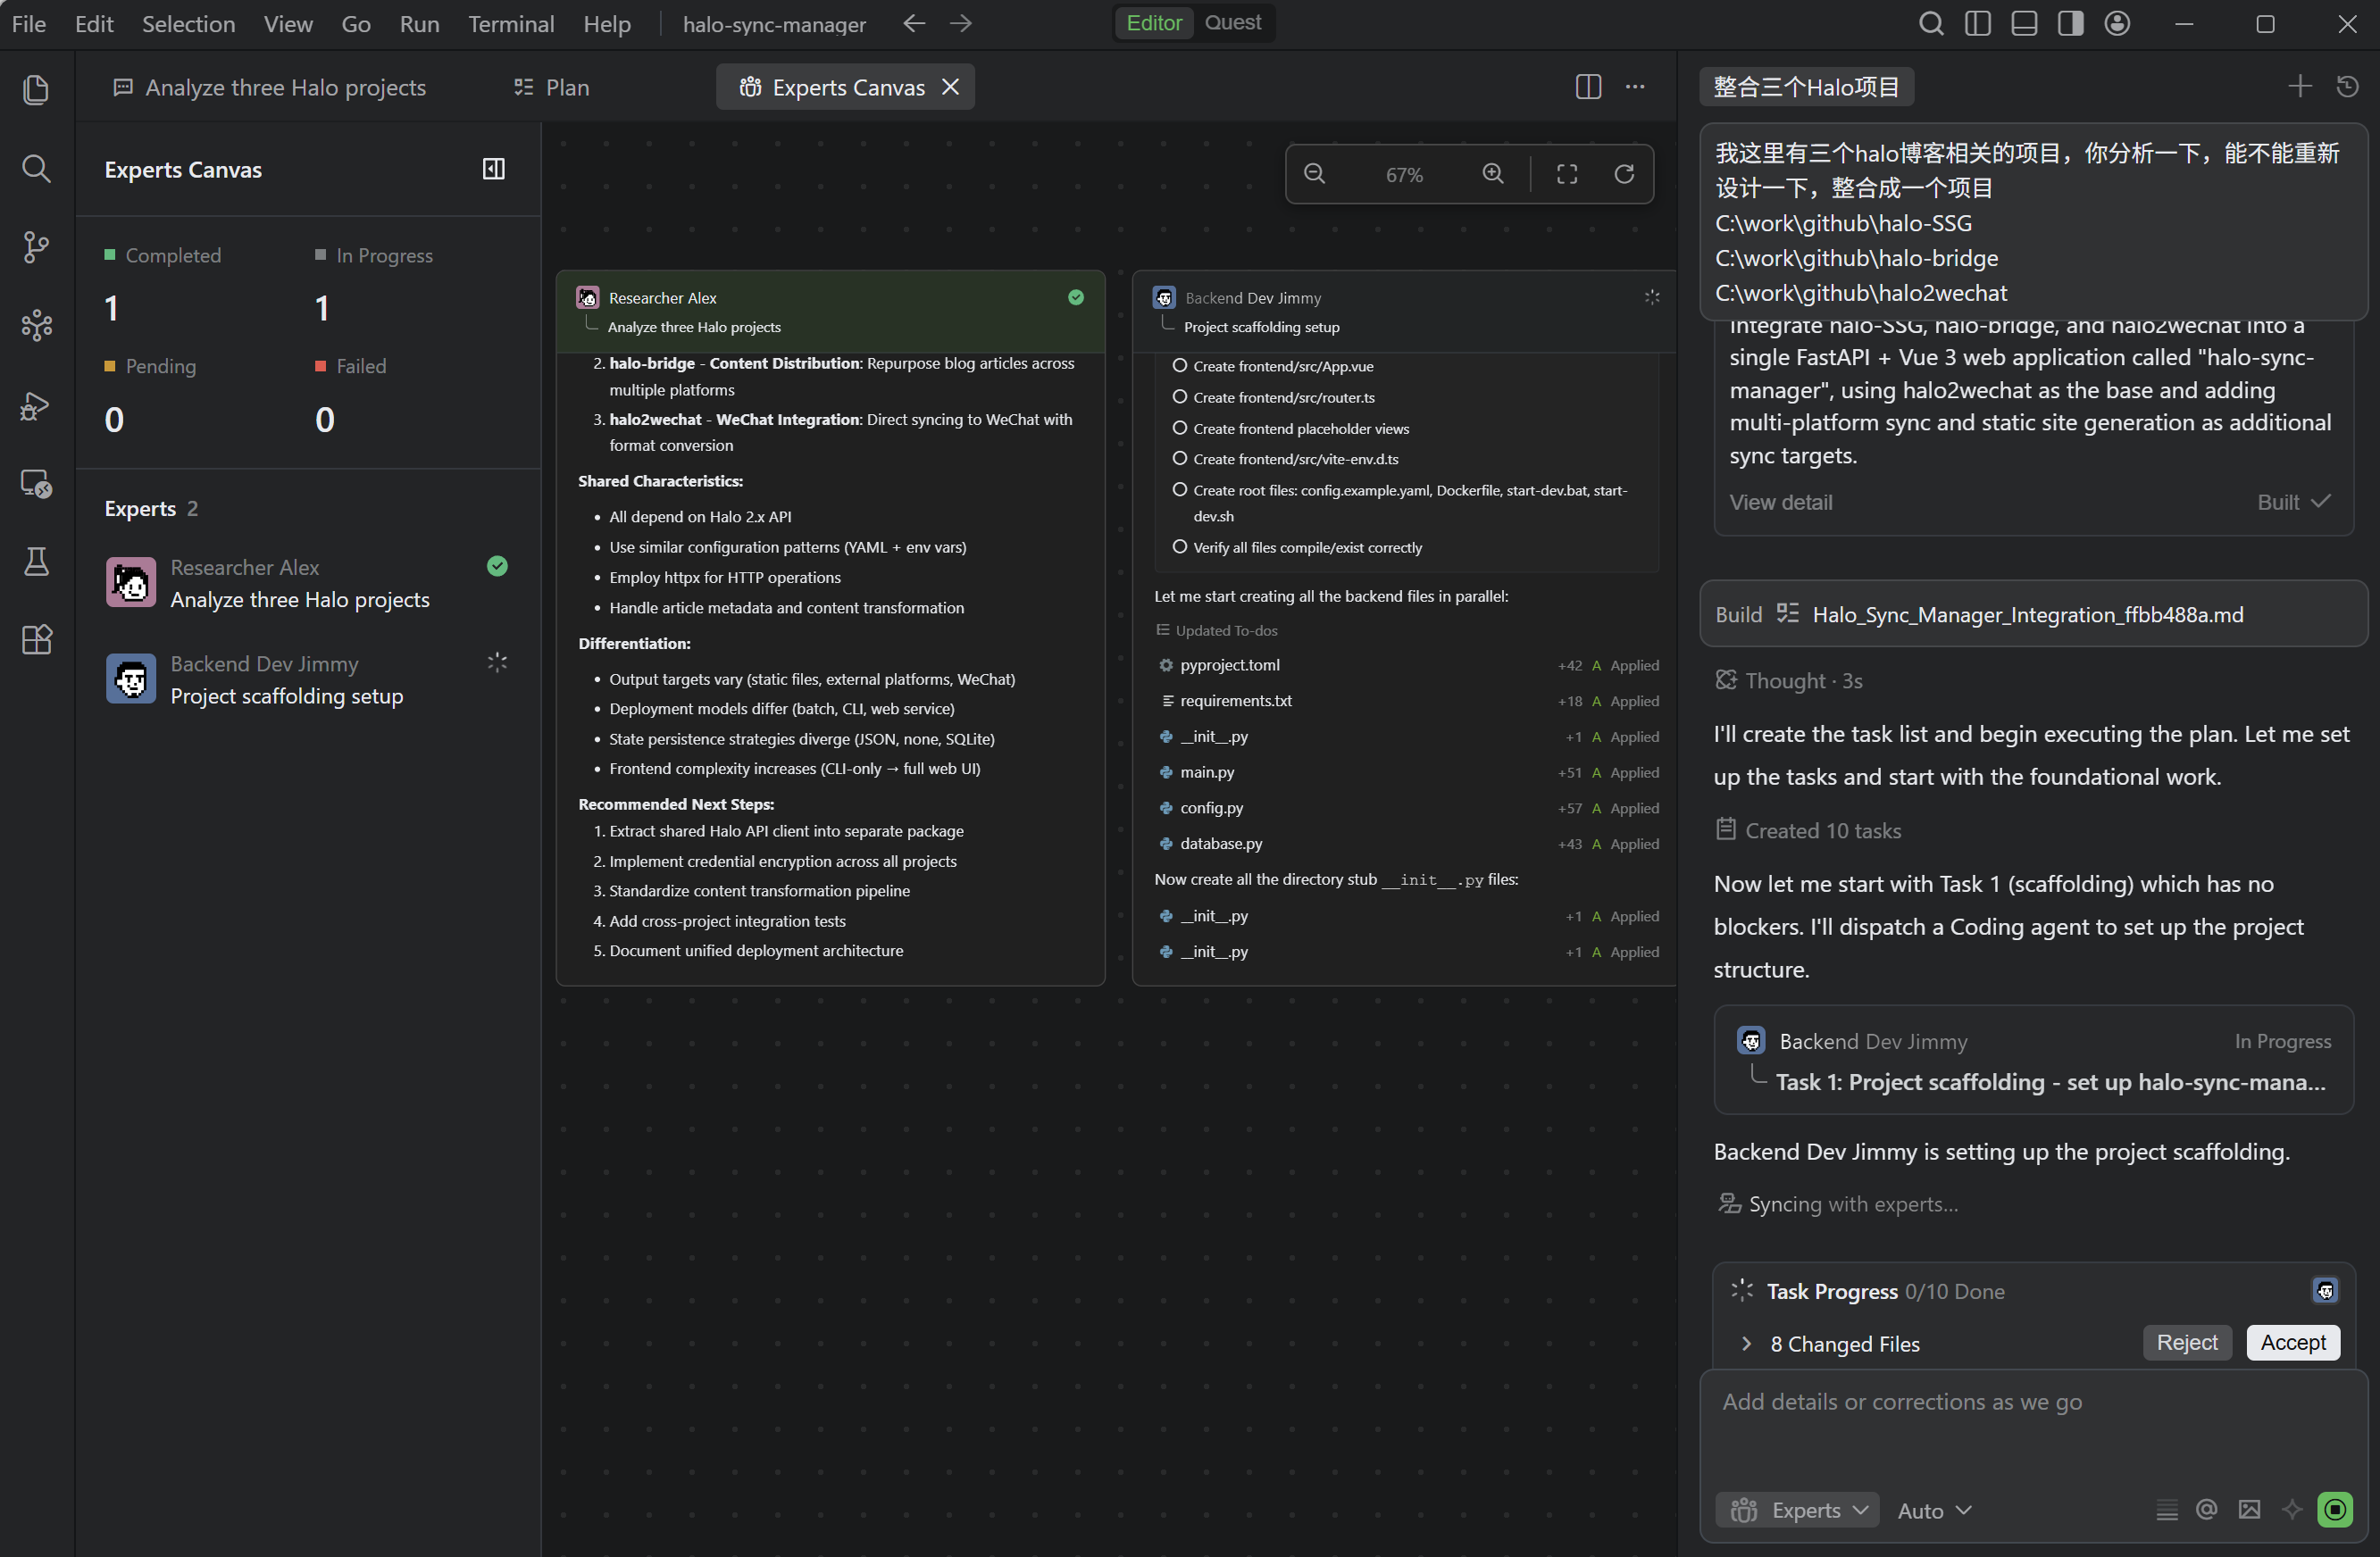Image resolution: width=2380 pixels, height=1557 pixels.
Task: Close the Experts Canvas tab
Action: [x=951, y=87]
